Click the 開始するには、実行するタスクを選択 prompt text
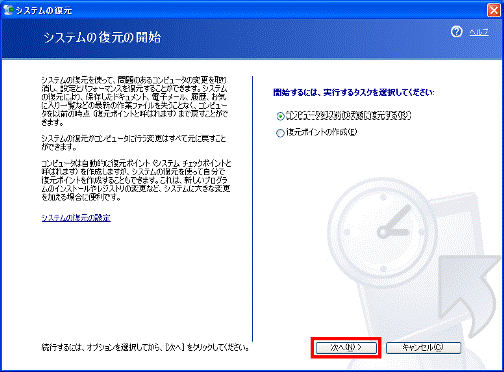This screenshot has width=504, height=372. point(354,92)
